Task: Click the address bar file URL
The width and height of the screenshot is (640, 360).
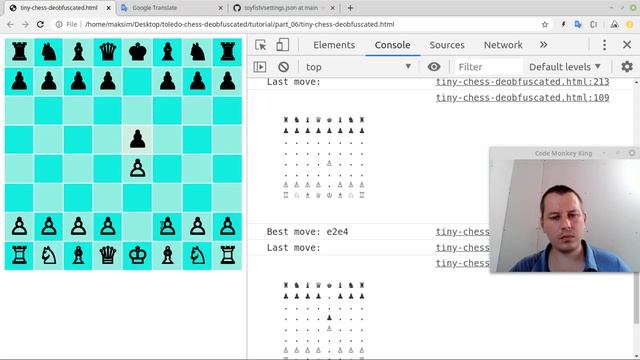Action: pyautogui.click(x=240, y=24)
